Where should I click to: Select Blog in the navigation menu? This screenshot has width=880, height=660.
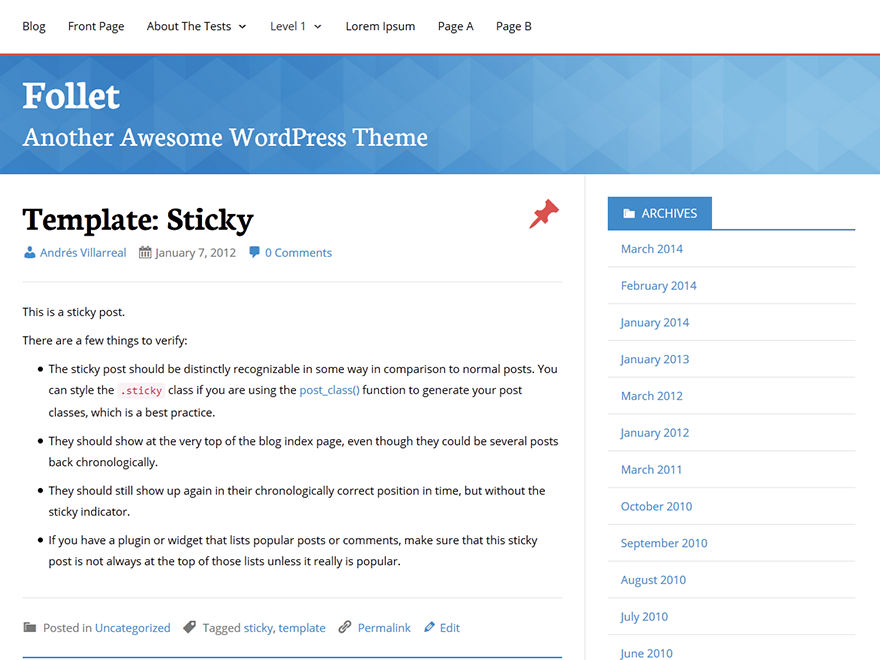click(x=33, y=26)
